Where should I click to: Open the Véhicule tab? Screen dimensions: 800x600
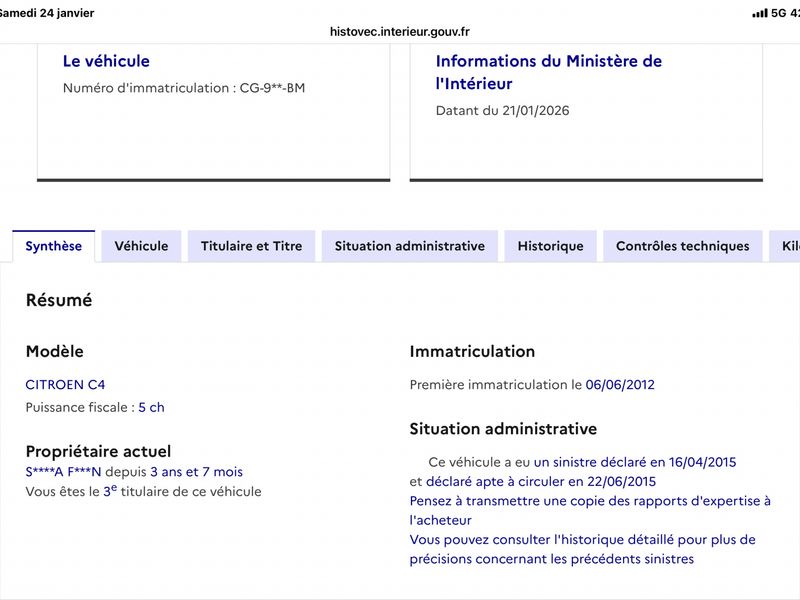(141, 246)
